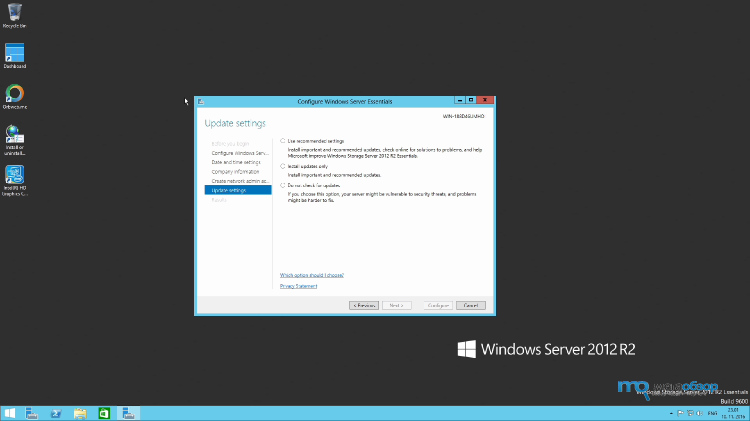Open File Explorer from the taskbar

pyautogui.click(x=80, y=413)
